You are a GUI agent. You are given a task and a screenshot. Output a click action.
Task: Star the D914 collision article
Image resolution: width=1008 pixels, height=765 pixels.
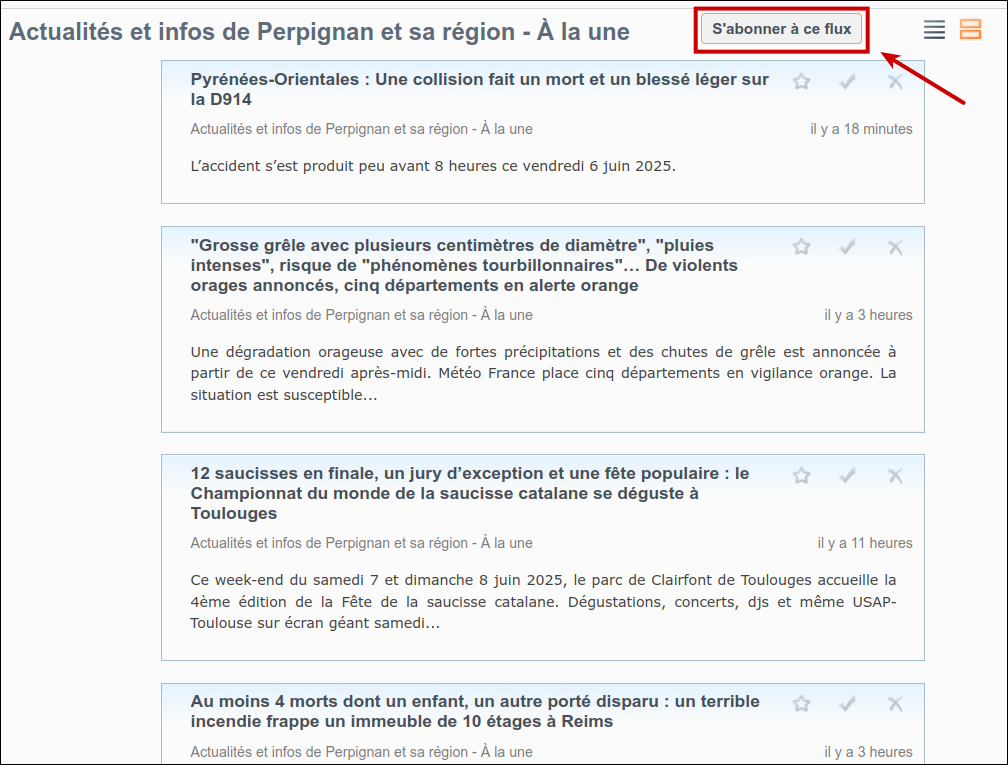click(801, 82)
